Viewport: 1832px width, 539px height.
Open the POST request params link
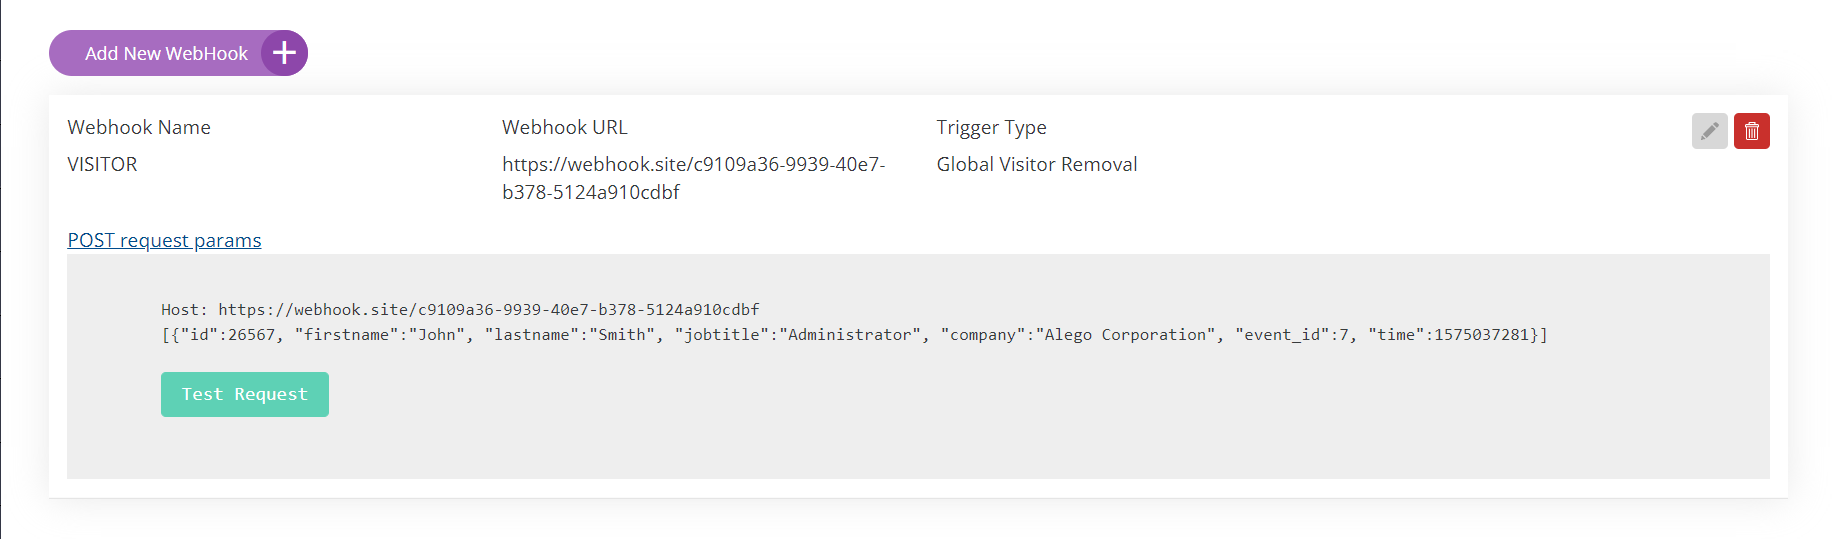click(164, 241)
